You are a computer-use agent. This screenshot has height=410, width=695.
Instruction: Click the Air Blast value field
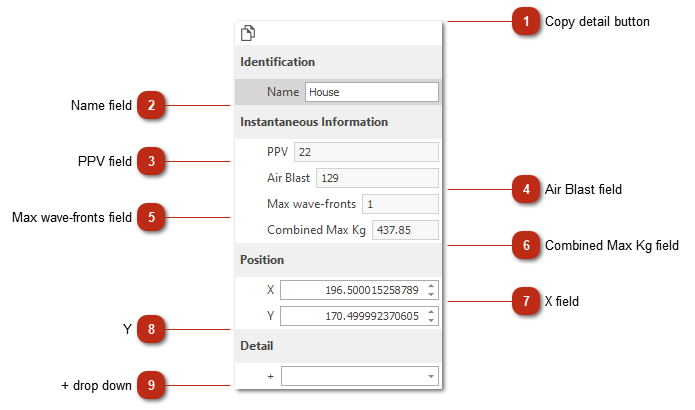pyautogui.click(x=376, y=178)
